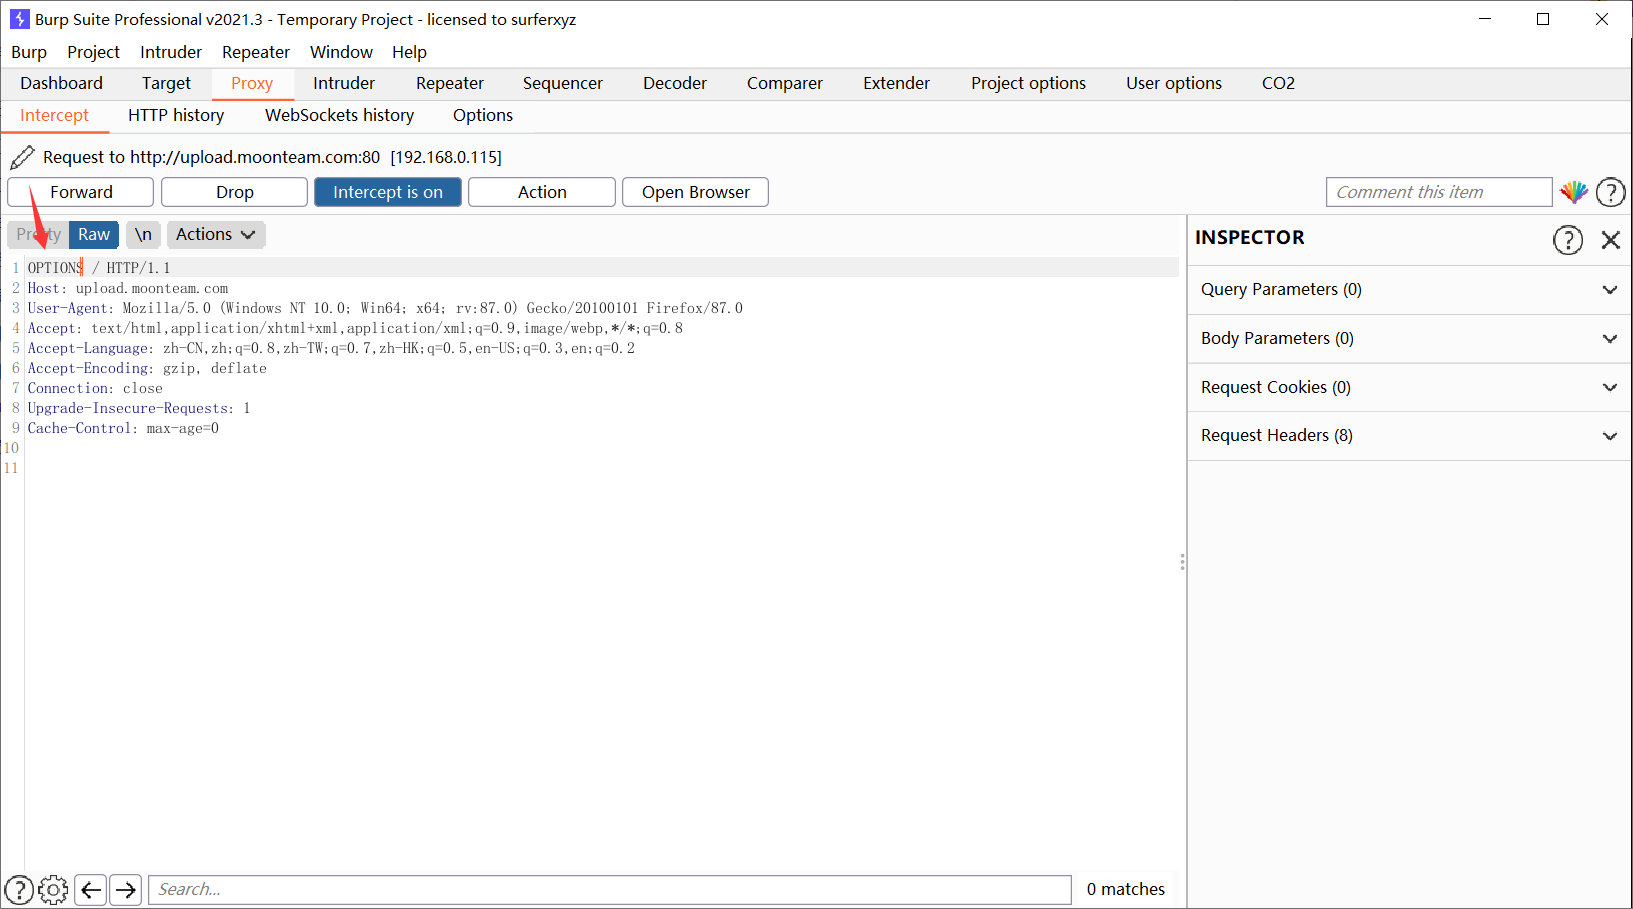The width and height of the screenshot is (1633, 909).
Task: Click the 0 matches label
Action: point(1126,890)
